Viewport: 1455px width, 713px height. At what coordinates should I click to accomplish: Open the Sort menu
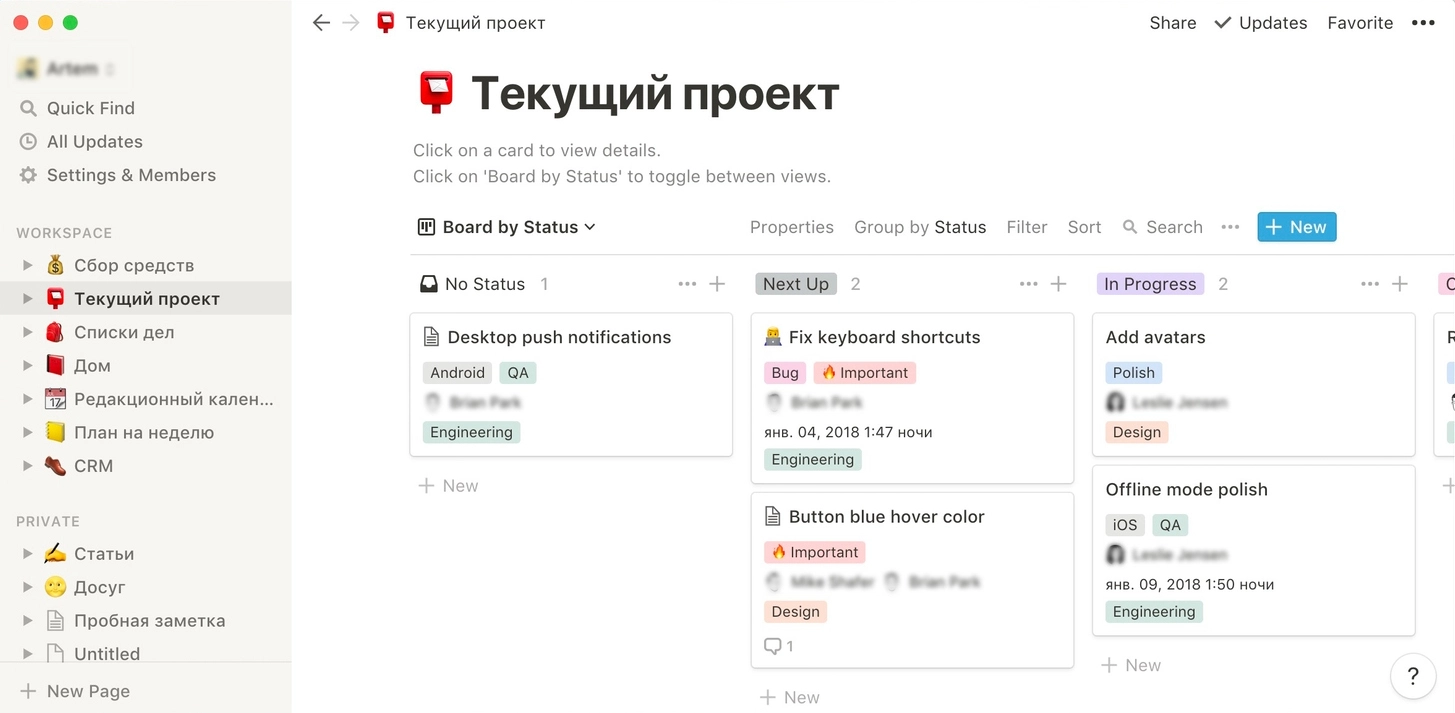click(x=1084, y=227)
